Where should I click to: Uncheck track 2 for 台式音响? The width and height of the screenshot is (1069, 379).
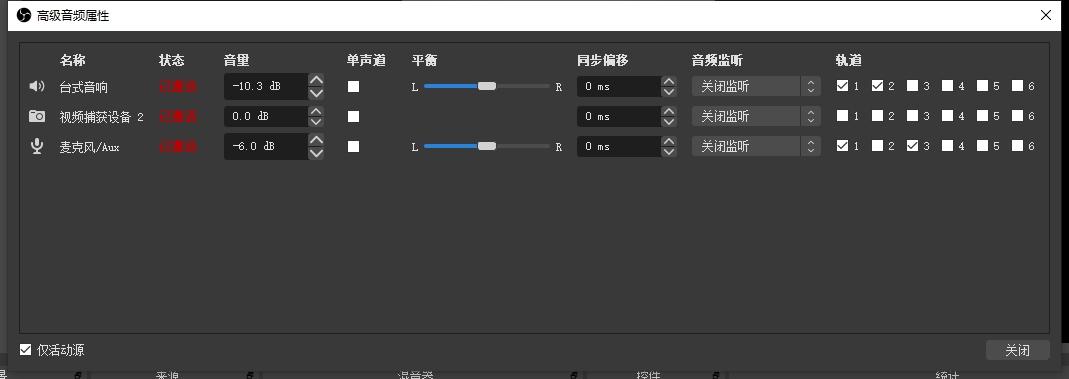coord(877,86)
